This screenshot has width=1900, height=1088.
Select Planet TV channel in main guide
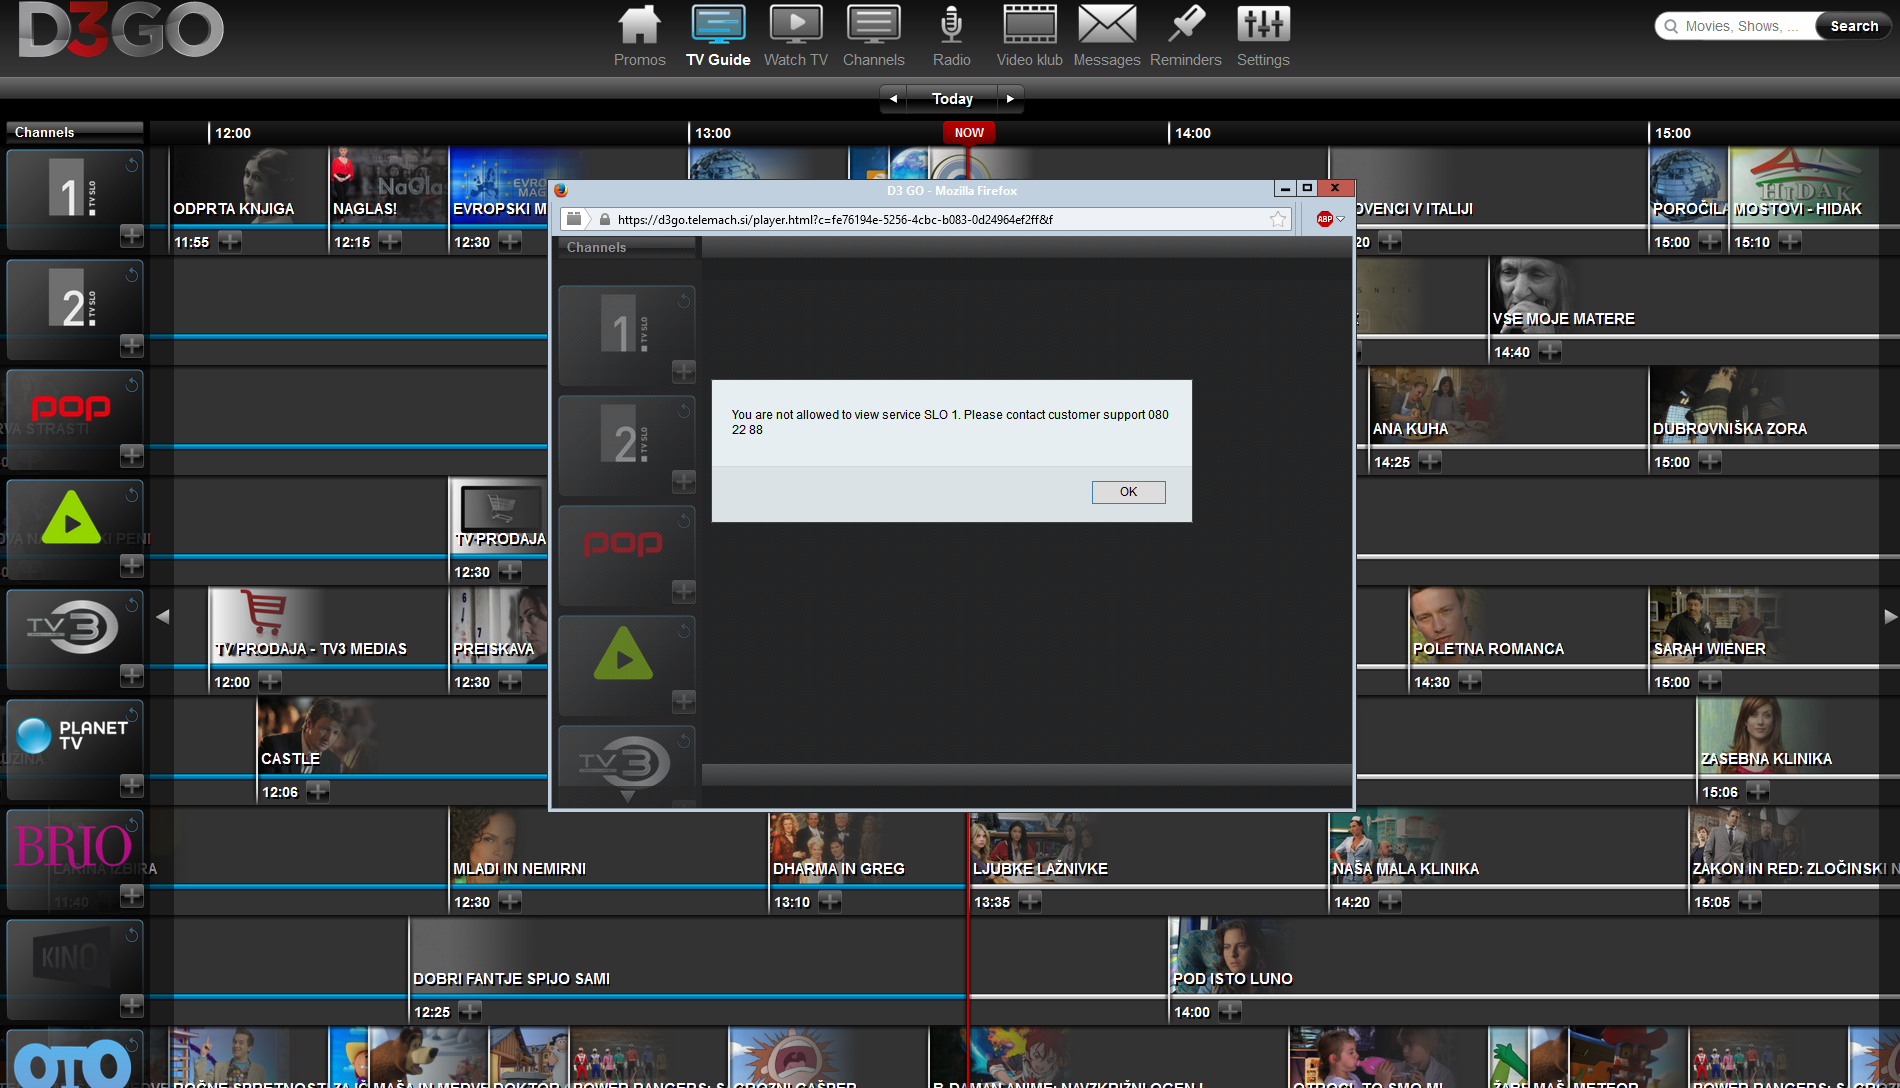[75, 748]
